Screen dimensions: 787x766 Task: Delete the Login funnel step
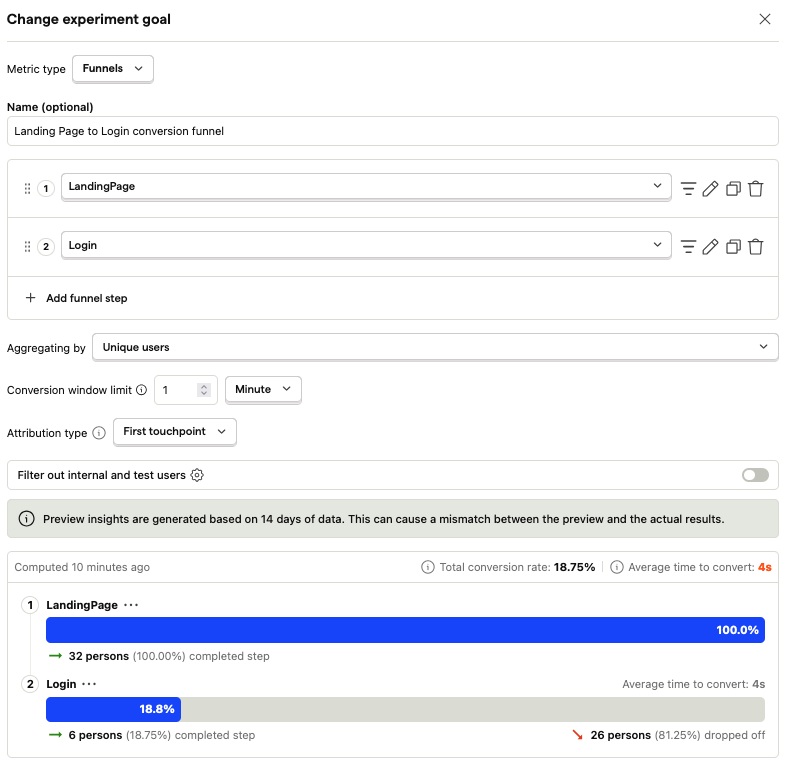coord(756,246)
